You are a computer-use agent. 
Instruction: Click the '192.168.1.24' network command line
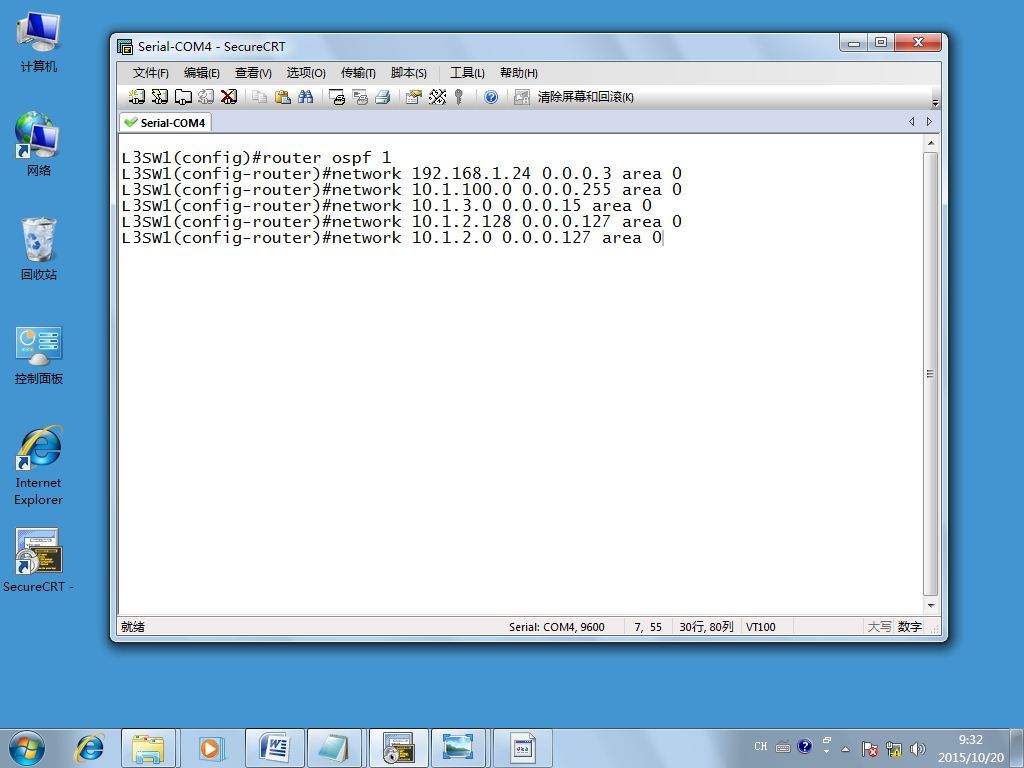[x=402, y=174]
